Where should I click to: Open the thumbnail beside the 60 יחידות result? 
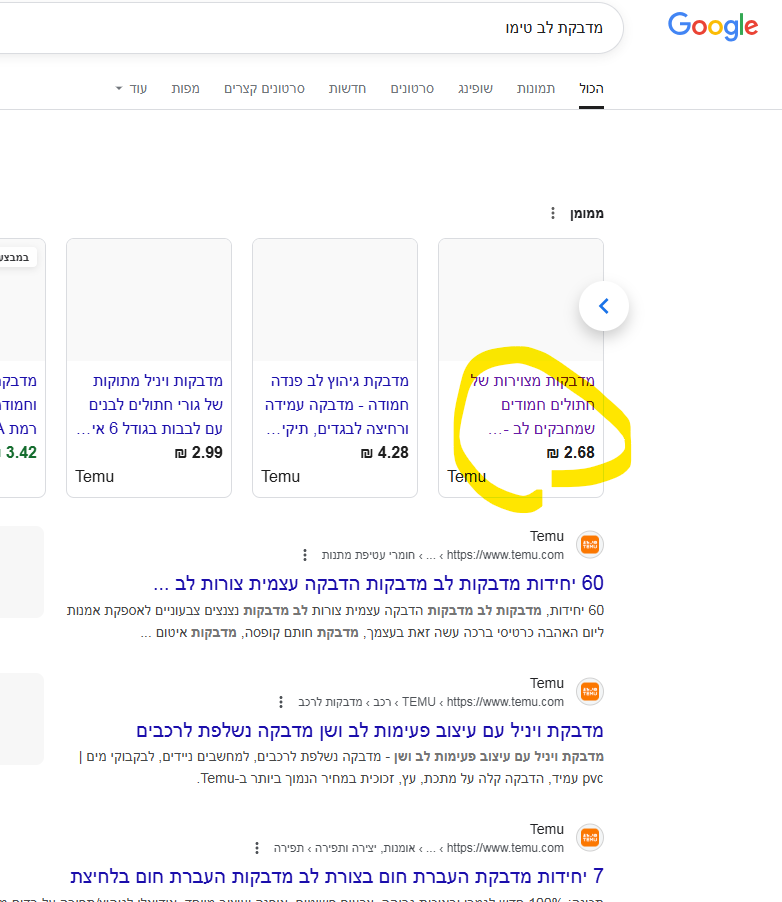22,572
